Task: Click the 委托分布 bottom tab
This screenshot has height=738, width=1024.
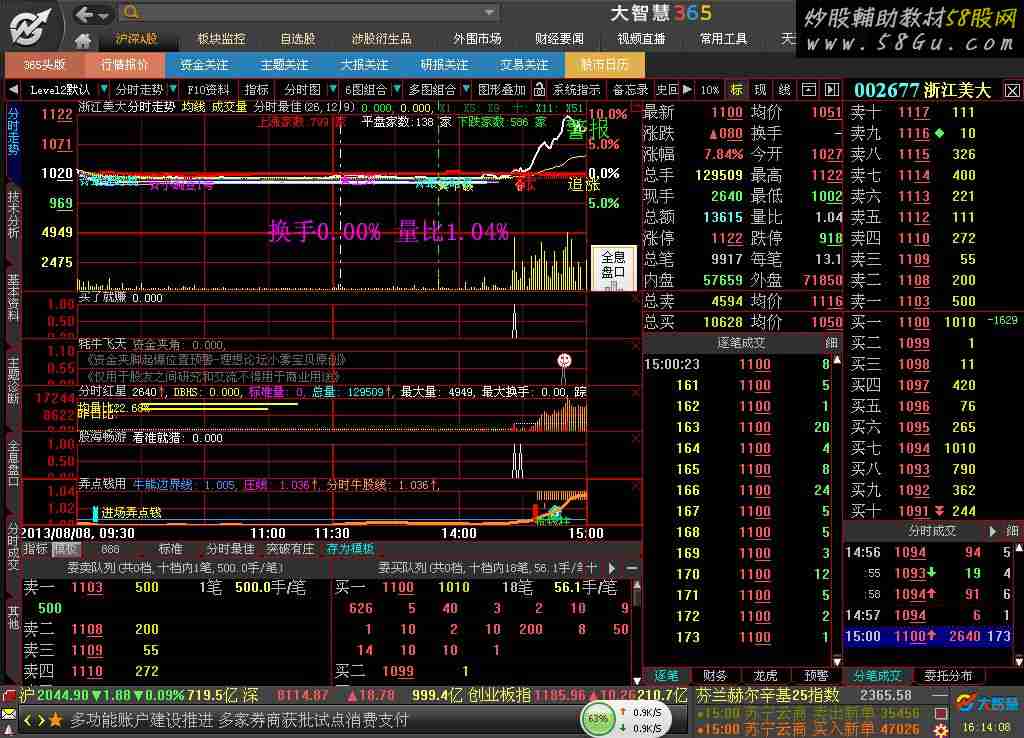Action: 948,676
